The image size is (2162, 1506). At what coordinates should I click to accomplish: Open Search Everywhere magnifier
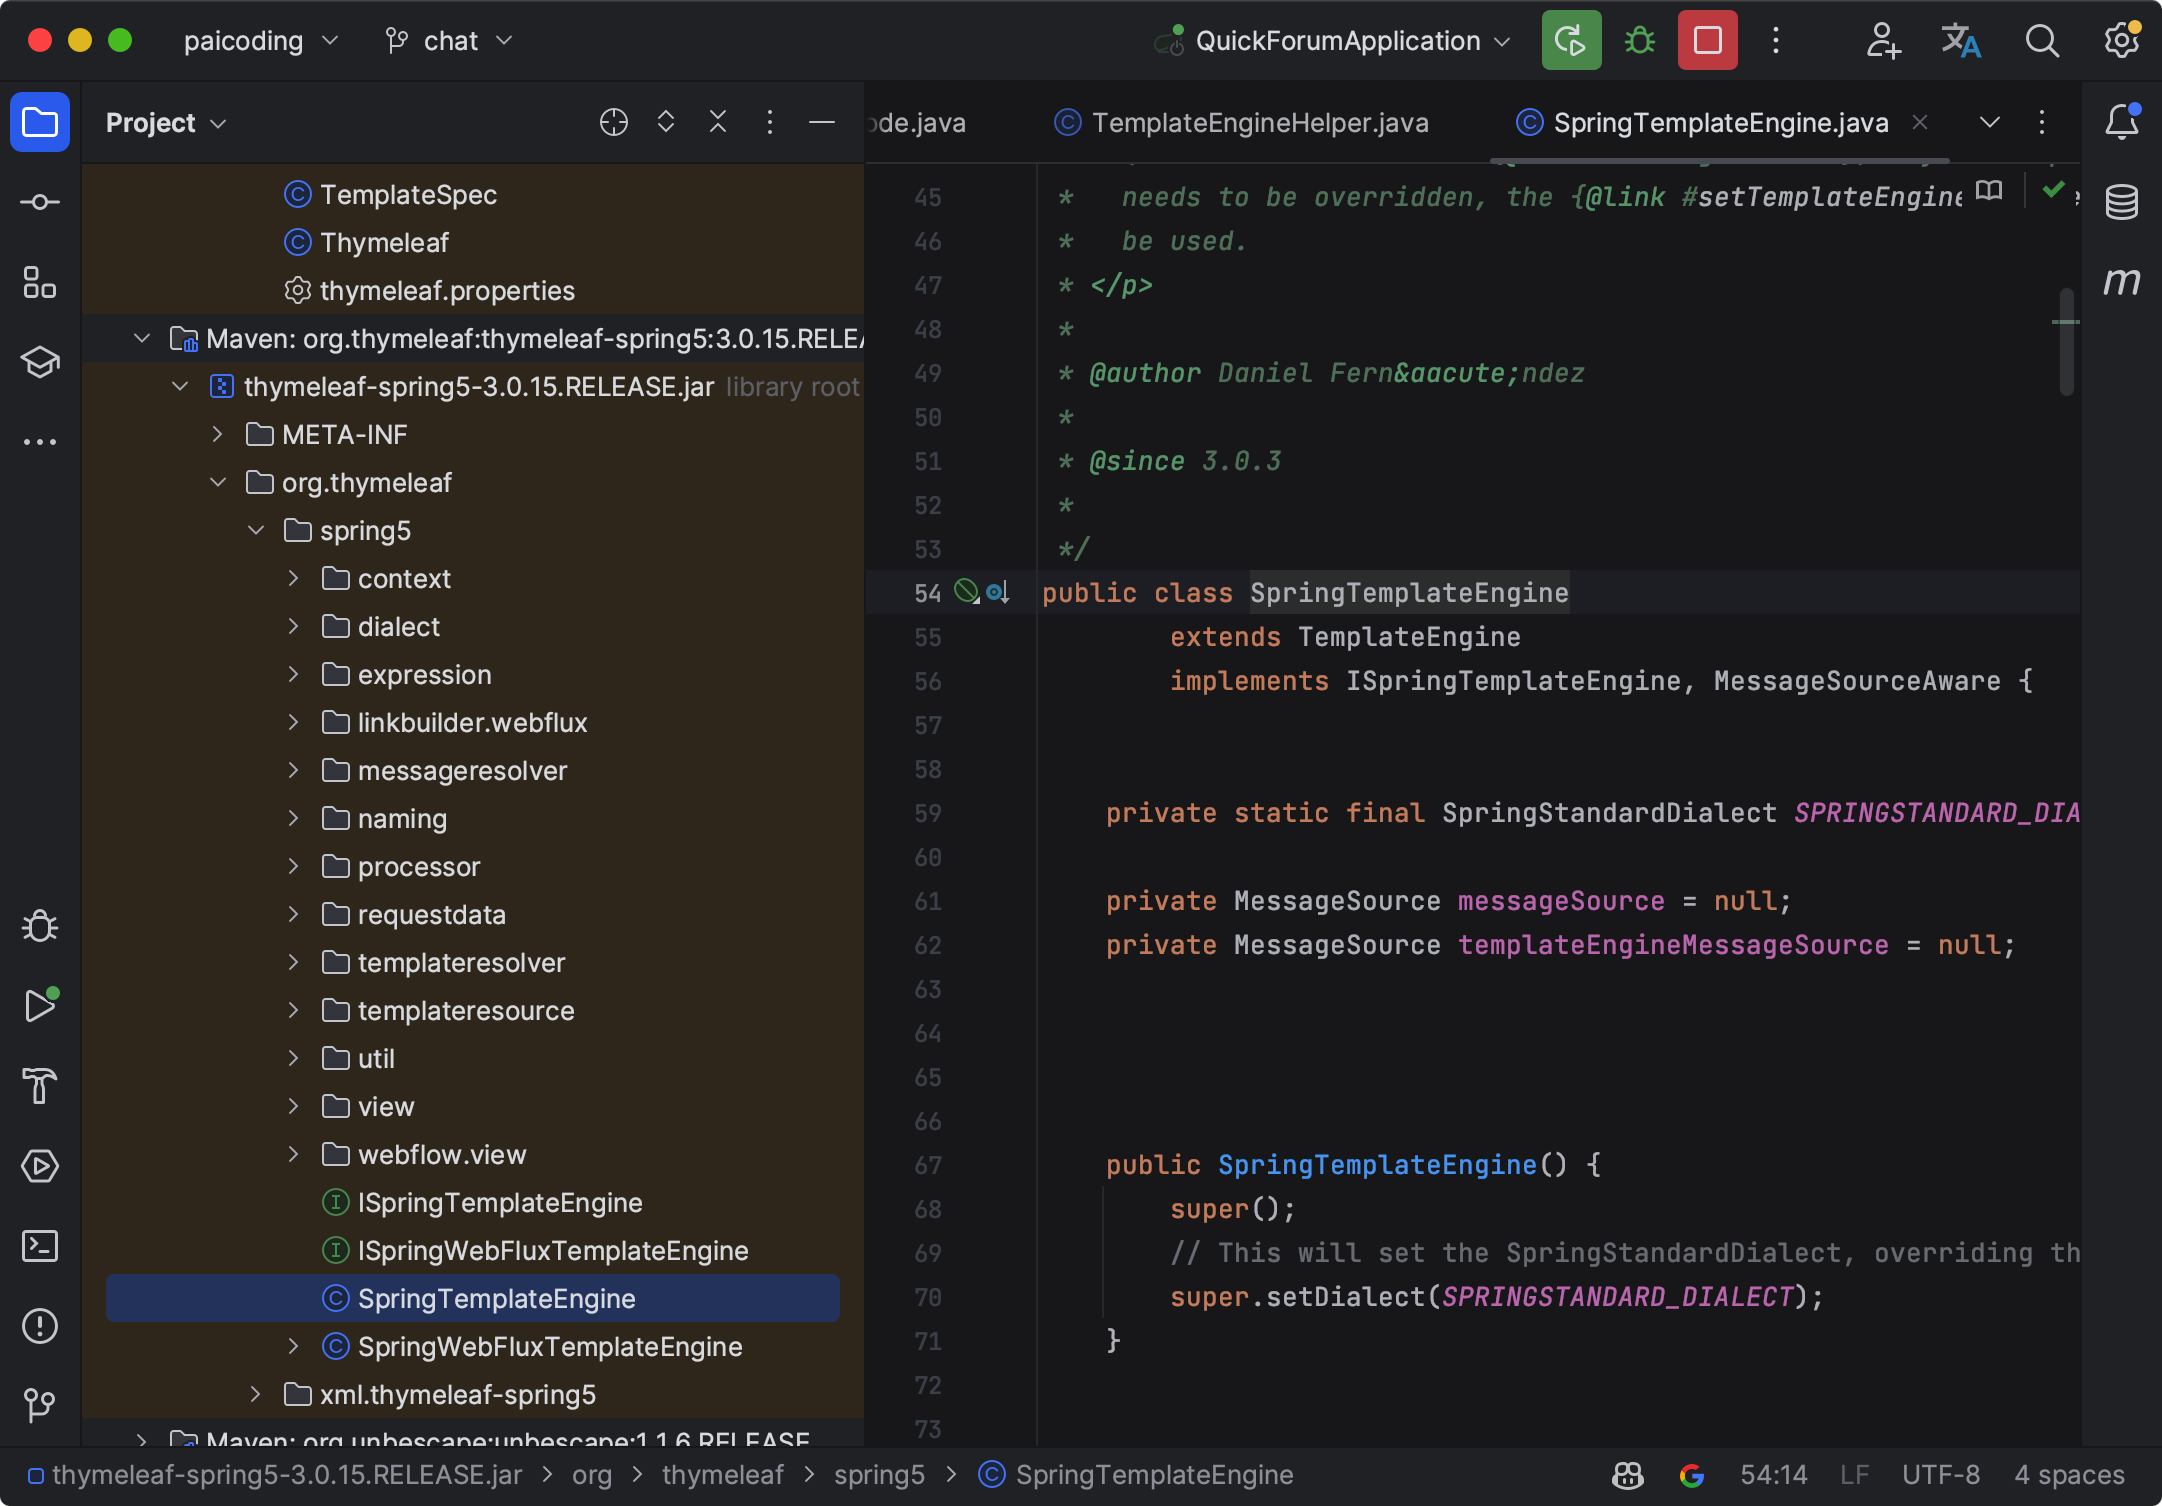[x=2041, y=41]
